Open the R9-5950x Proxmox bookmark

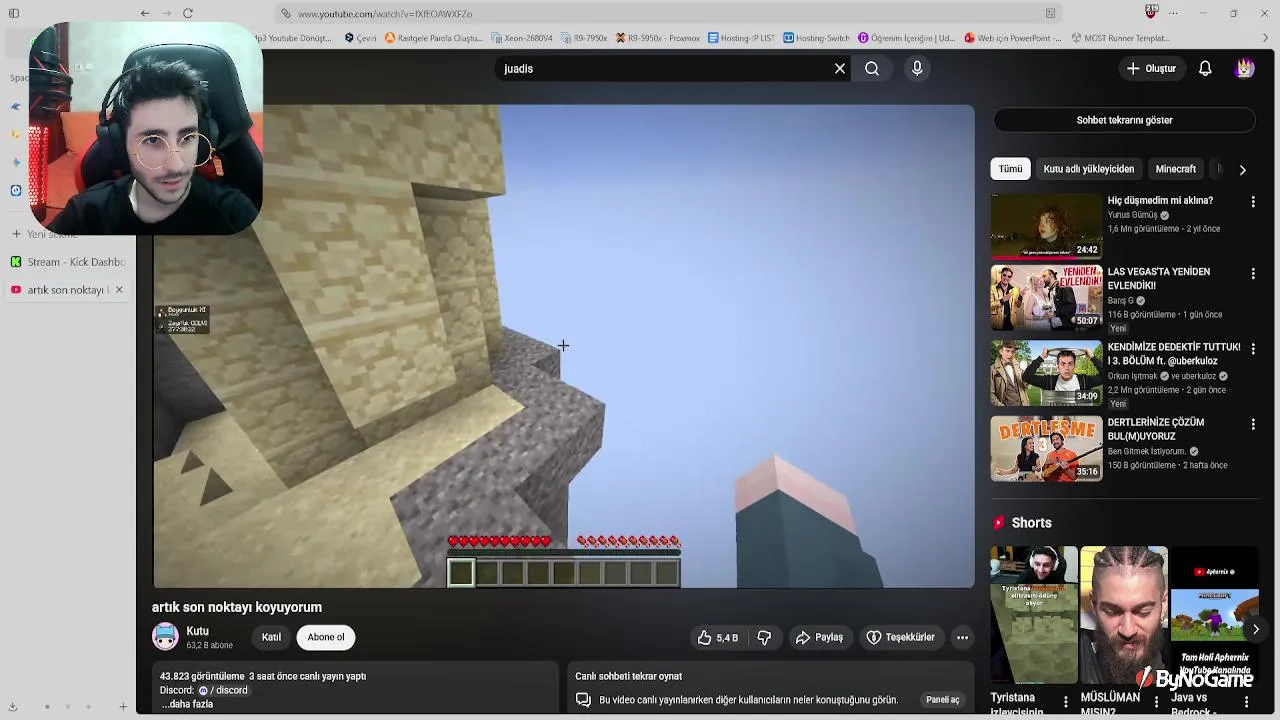[x=658, y=38]
